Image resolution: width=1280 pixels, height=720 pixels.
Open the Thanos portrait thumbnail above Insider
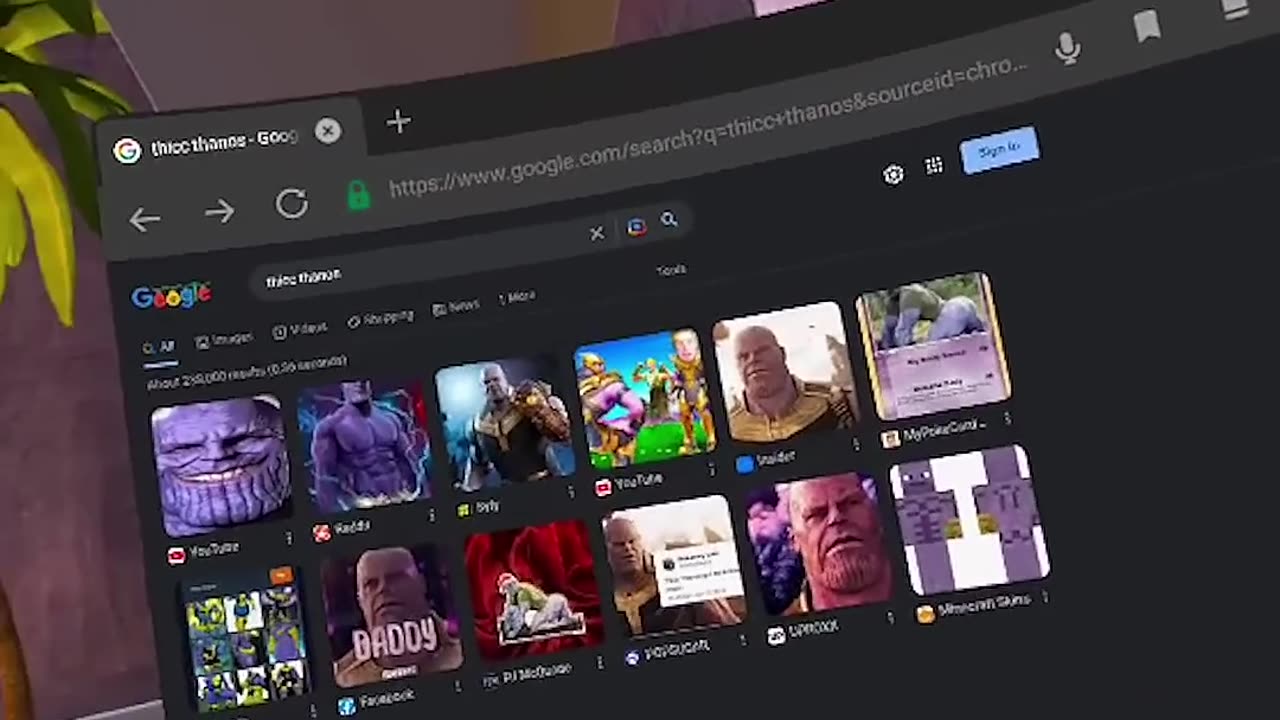pyautogui.click(x=786, y=374)
